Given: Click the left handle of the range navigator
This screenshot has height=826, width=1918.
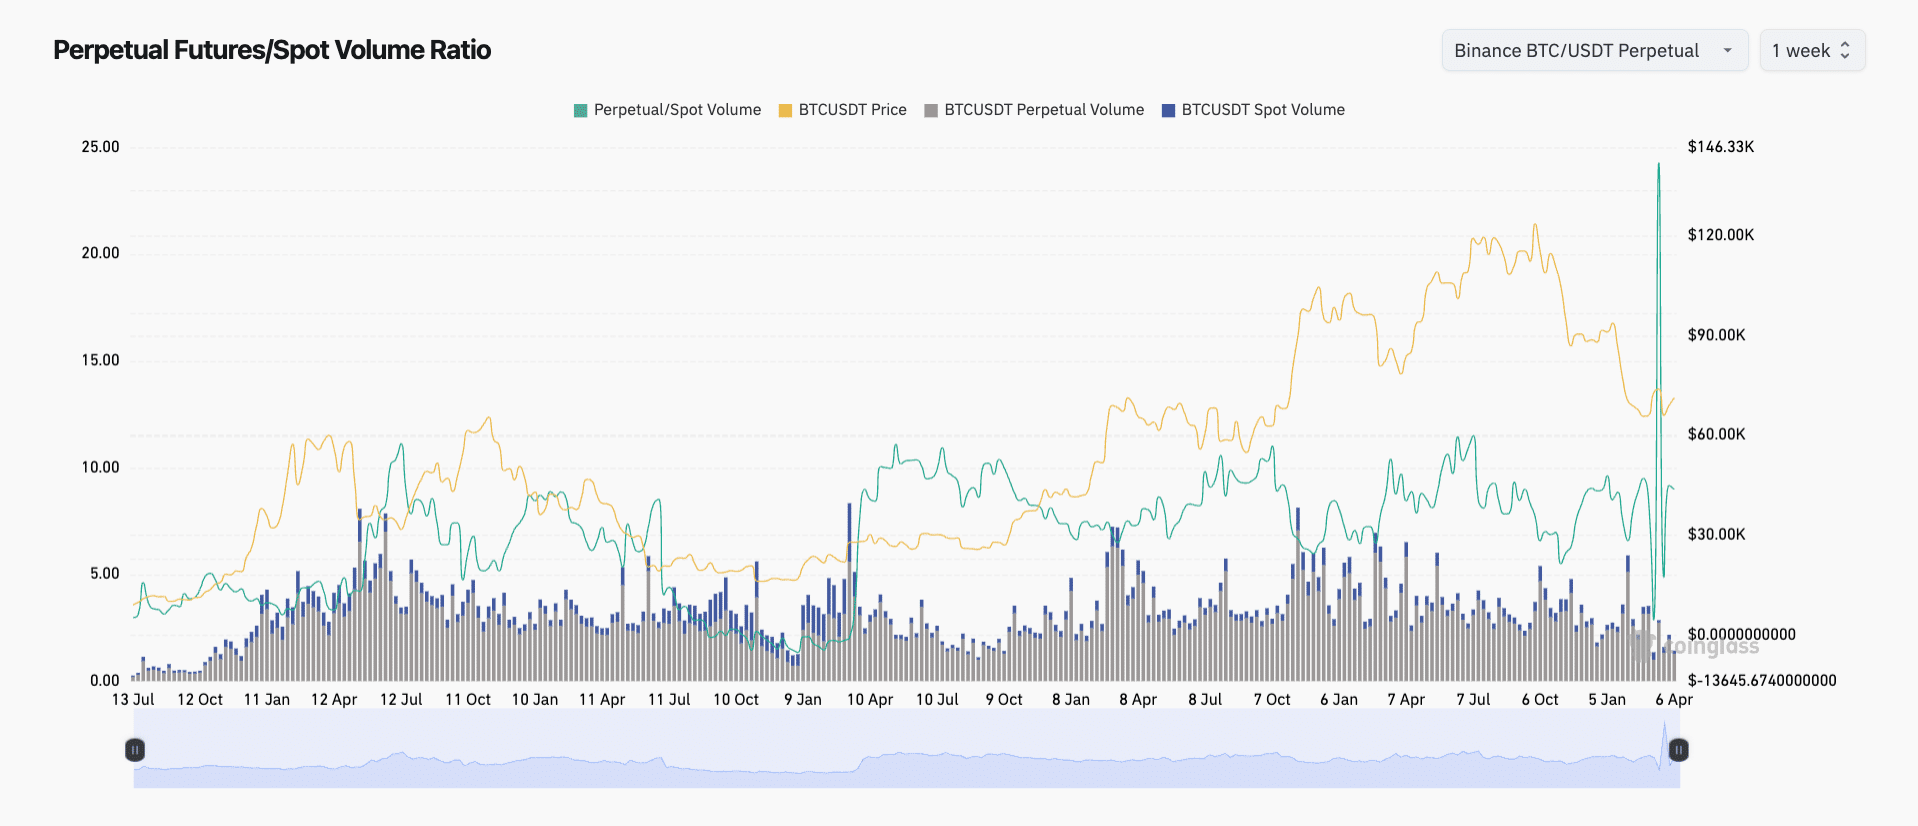Looking at the screenshot, I should (x=135, y=750).
